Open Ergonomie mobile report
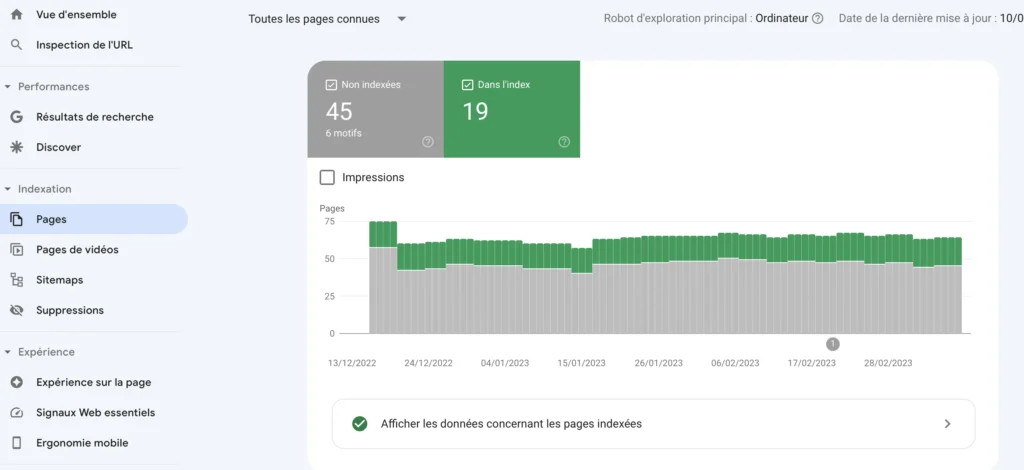The height and width of the screenshot is (470, 1024). pos(82,443)
